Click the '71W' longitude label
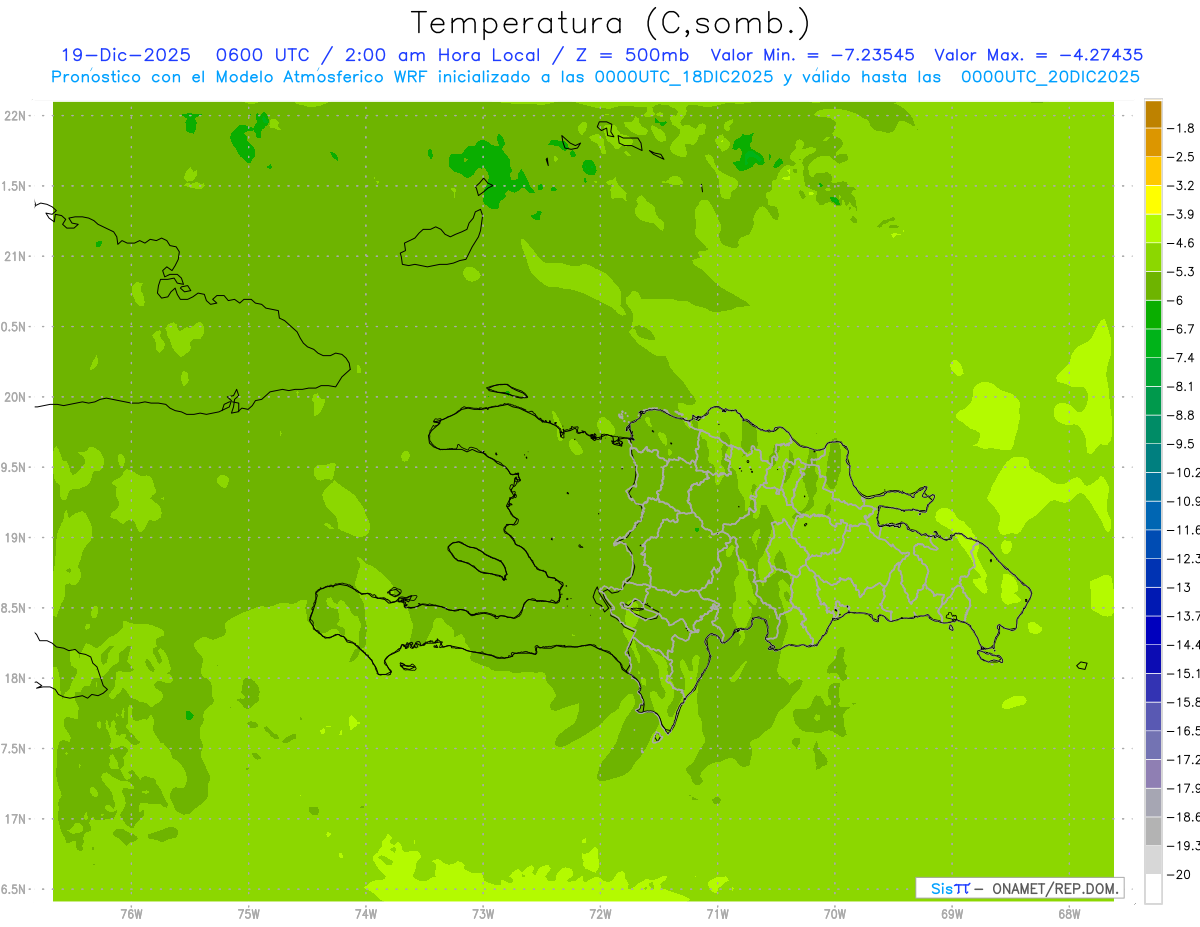Screen dimensions: 1200x927 [717, 914]
